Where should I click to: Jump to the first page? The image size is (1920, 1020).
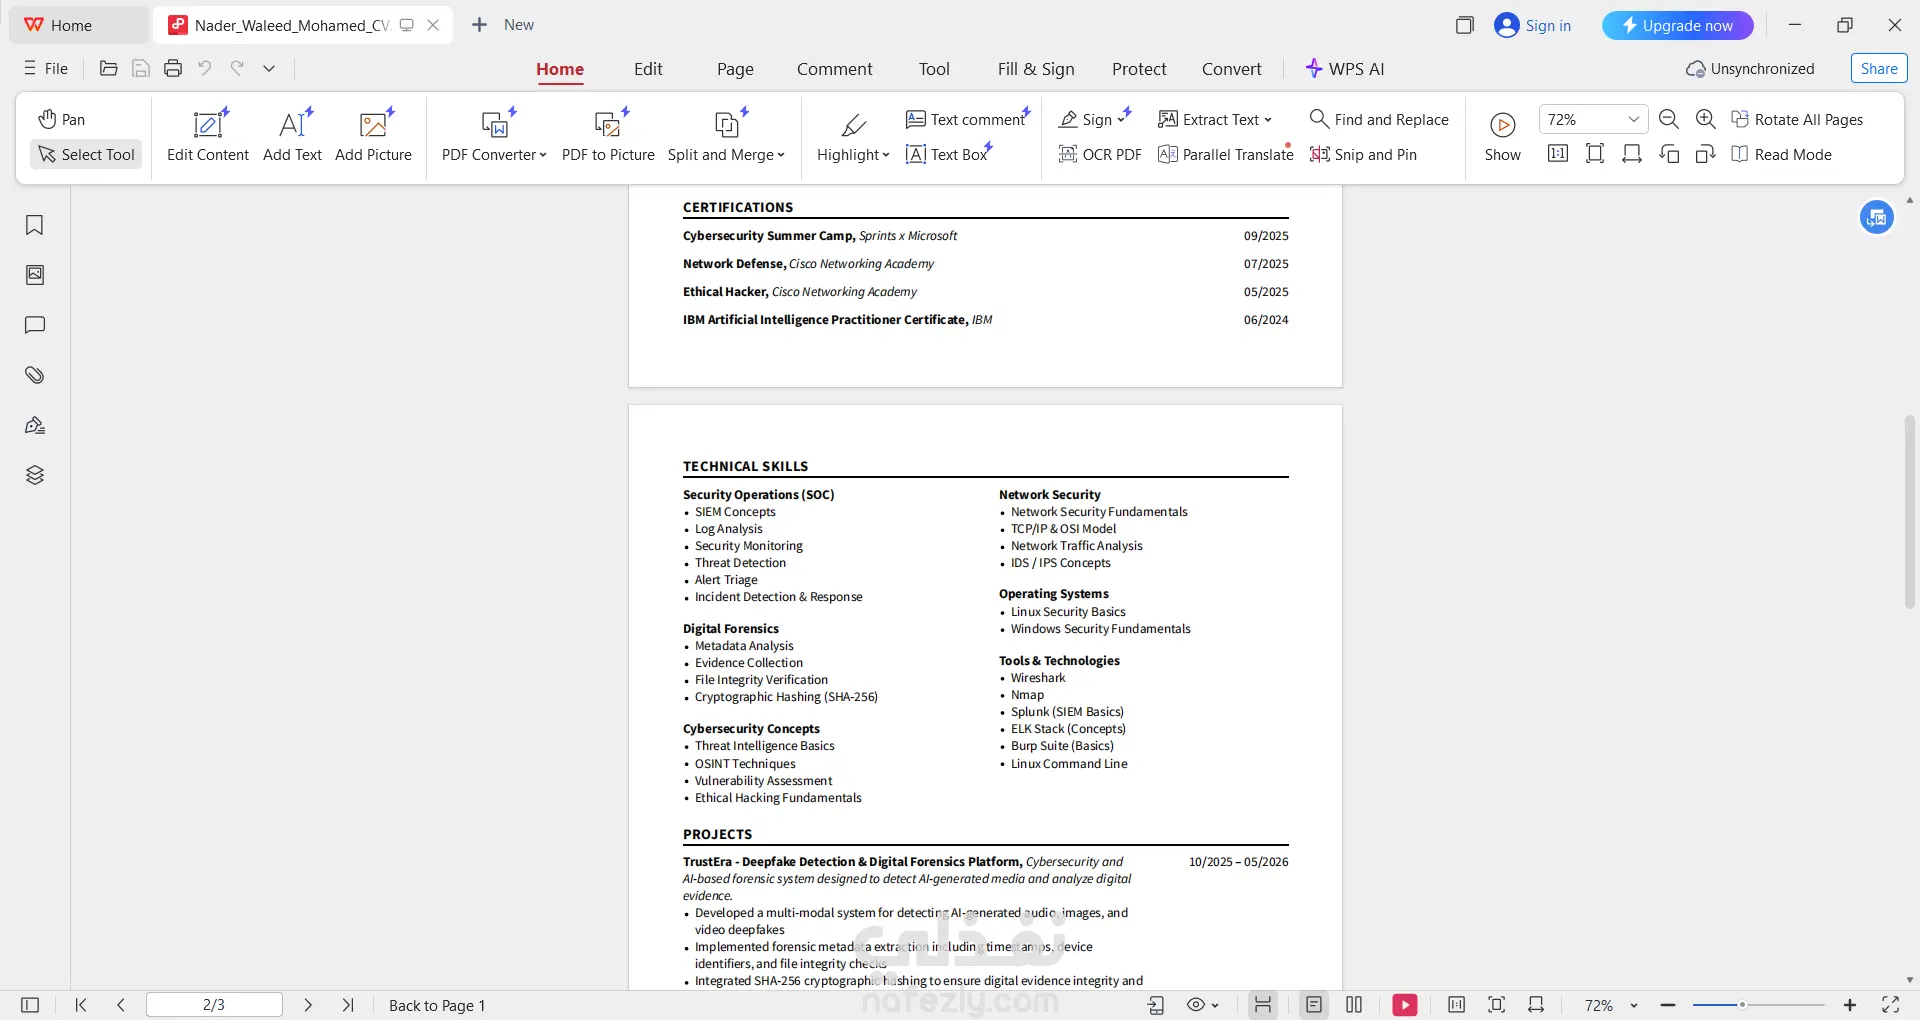(x=81, y=1005)
